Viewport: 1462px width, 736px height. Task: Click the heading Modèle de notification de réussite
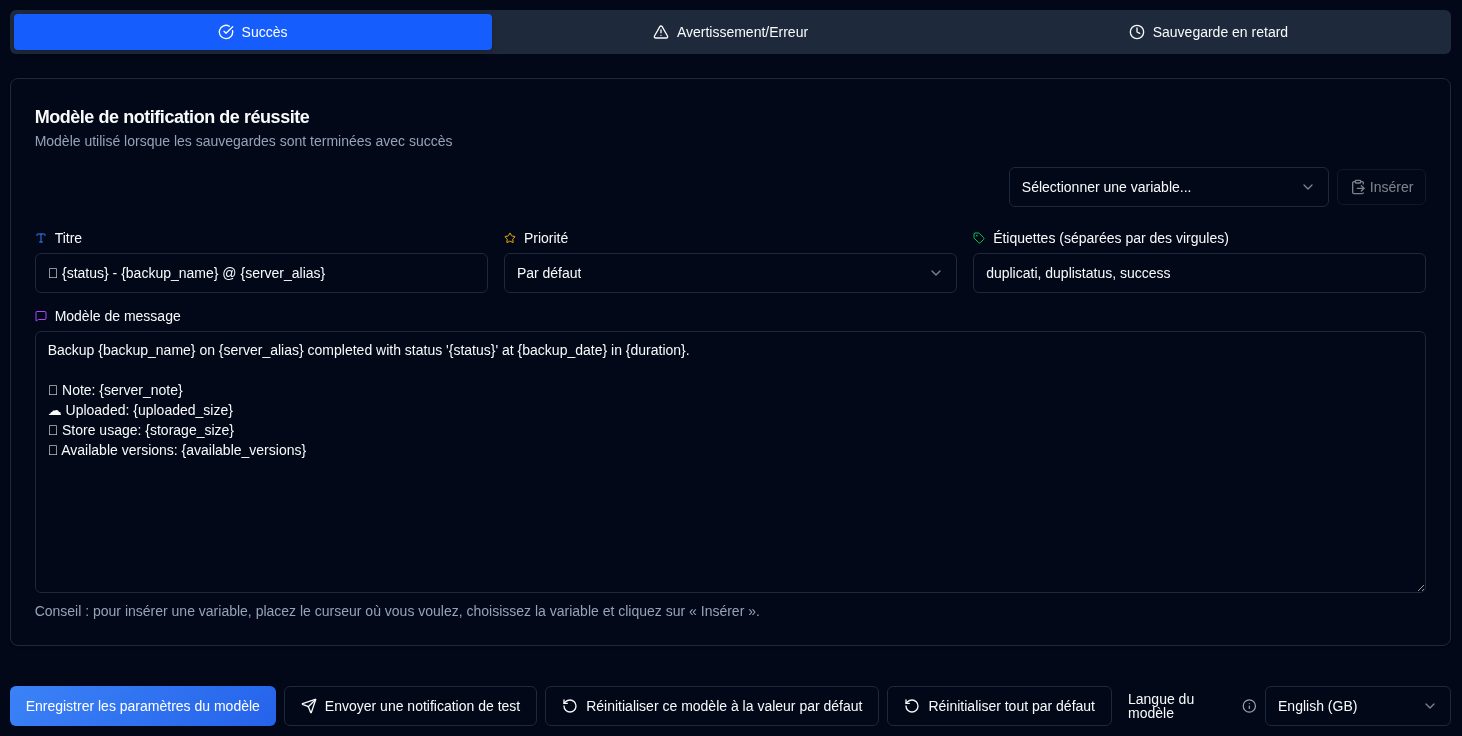[172, 117]
